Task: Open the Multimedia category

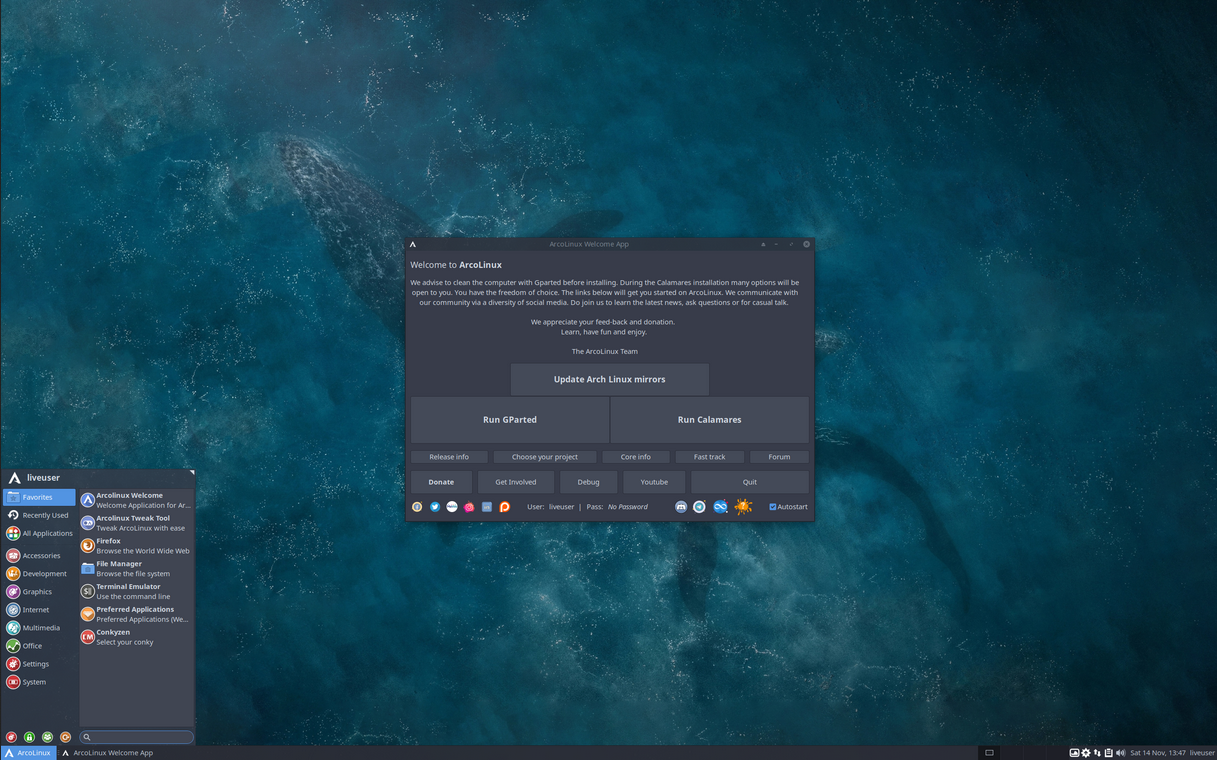Action: tap(39, 628)
